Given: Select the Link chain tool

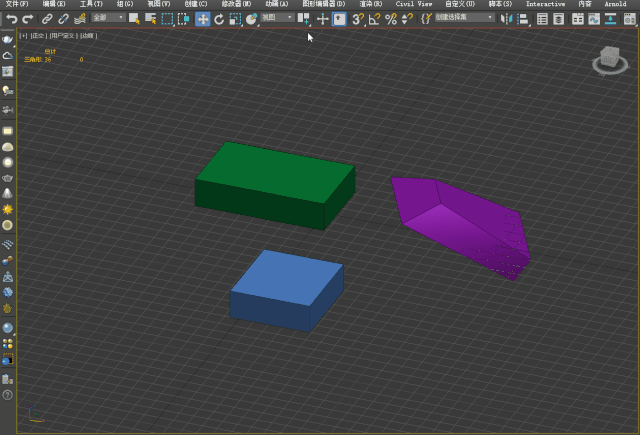Looking at the screenshot, I should [x=47, y=19].
